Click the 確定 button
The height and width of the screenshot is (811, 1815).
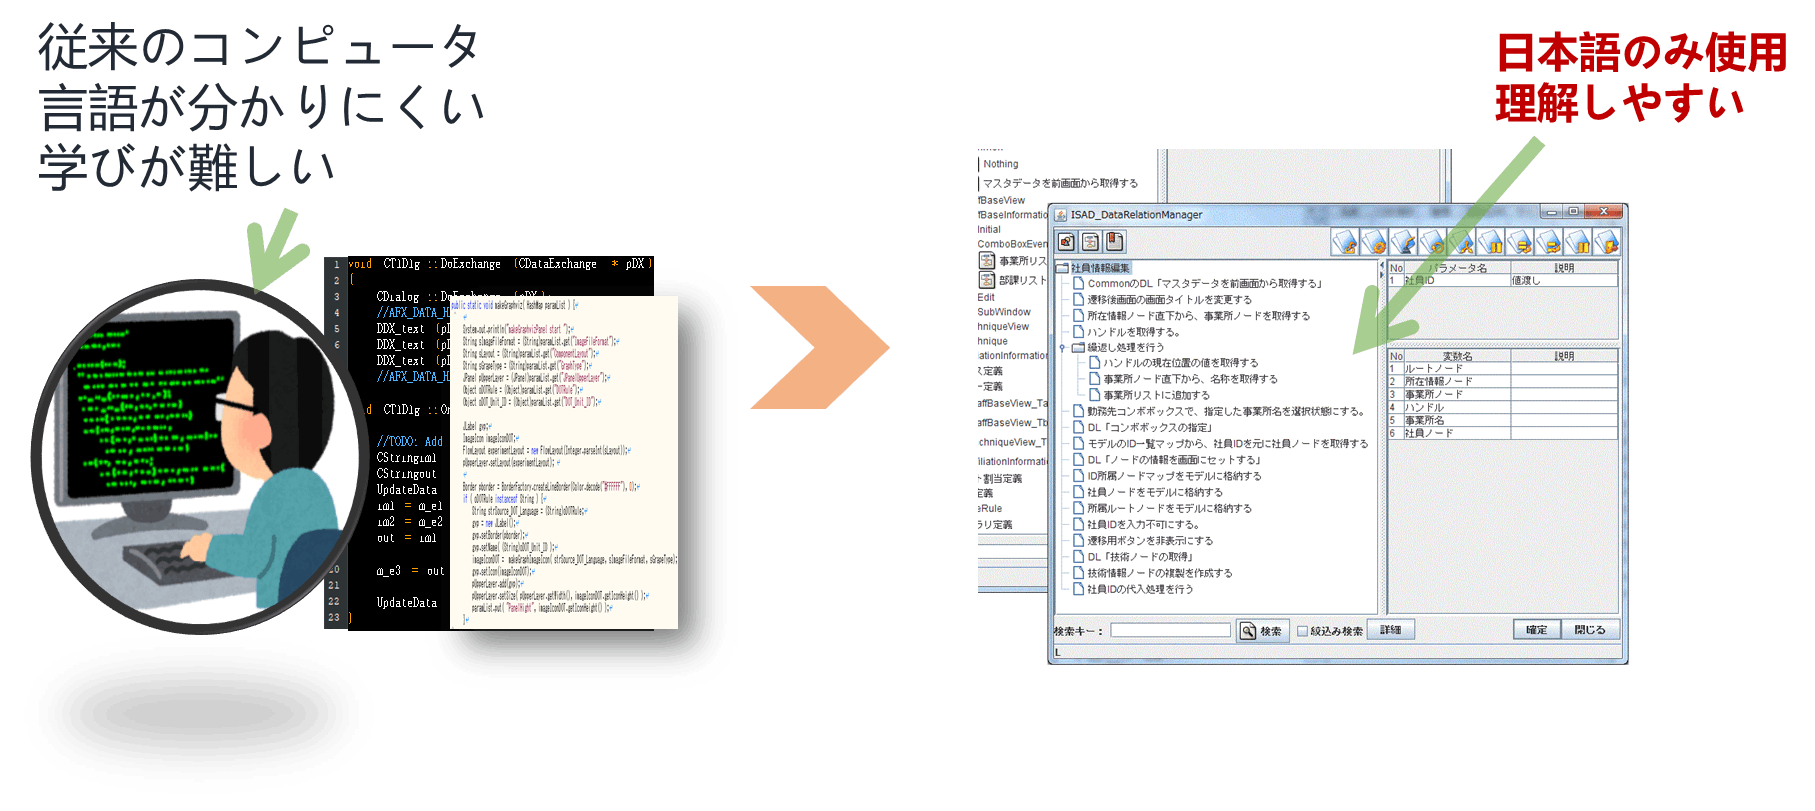click(x=1536, y=630)
